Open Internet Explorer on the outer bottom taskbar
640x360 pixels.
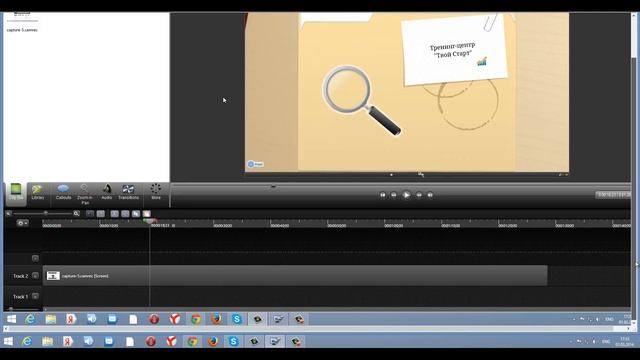27,341
